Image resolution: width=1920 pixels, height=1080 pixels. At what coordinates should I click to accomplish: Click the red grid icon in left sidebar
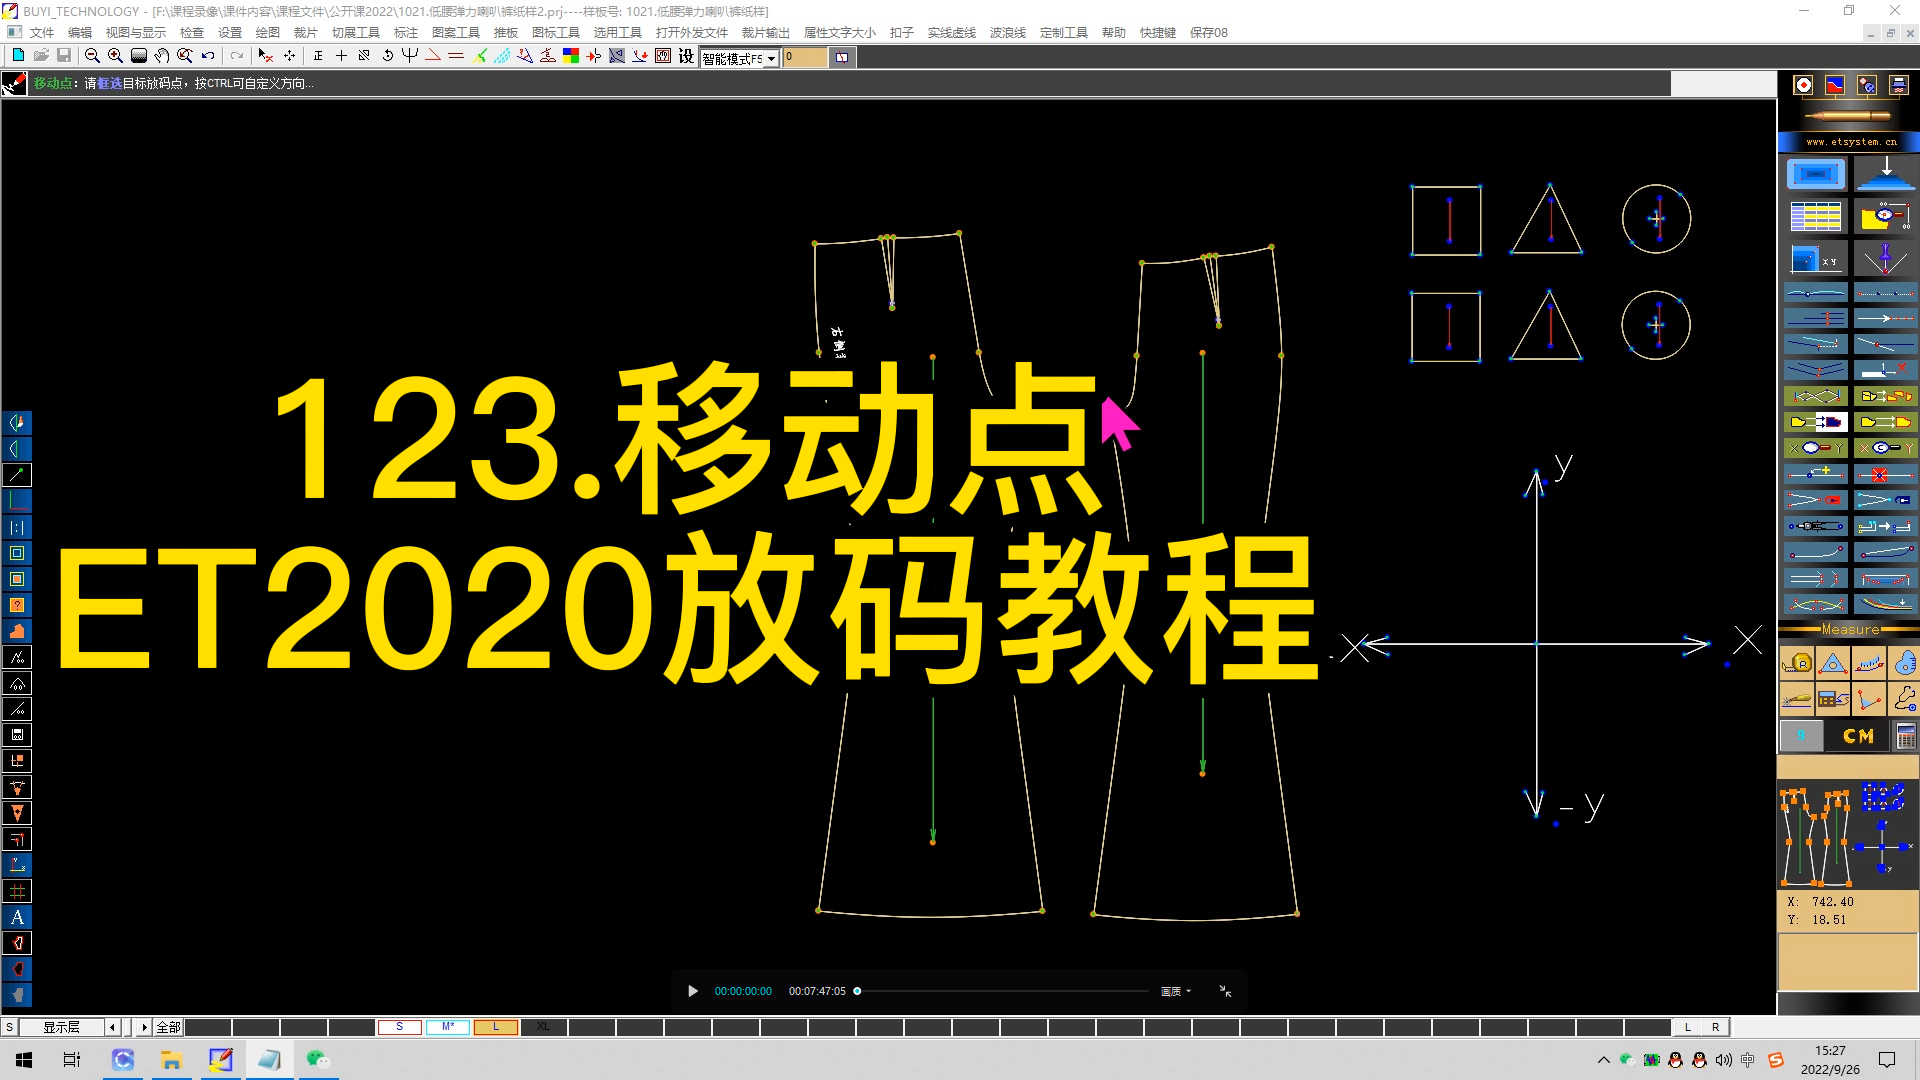click(x=17, y=891)
